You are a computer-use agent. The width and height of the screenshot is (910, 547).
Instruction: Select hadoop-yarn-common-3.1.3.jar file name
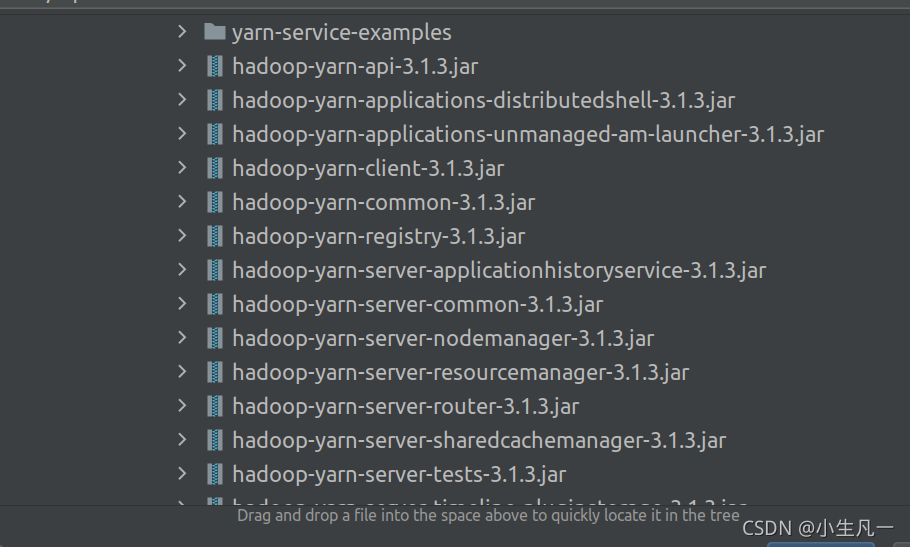[384, 202]
